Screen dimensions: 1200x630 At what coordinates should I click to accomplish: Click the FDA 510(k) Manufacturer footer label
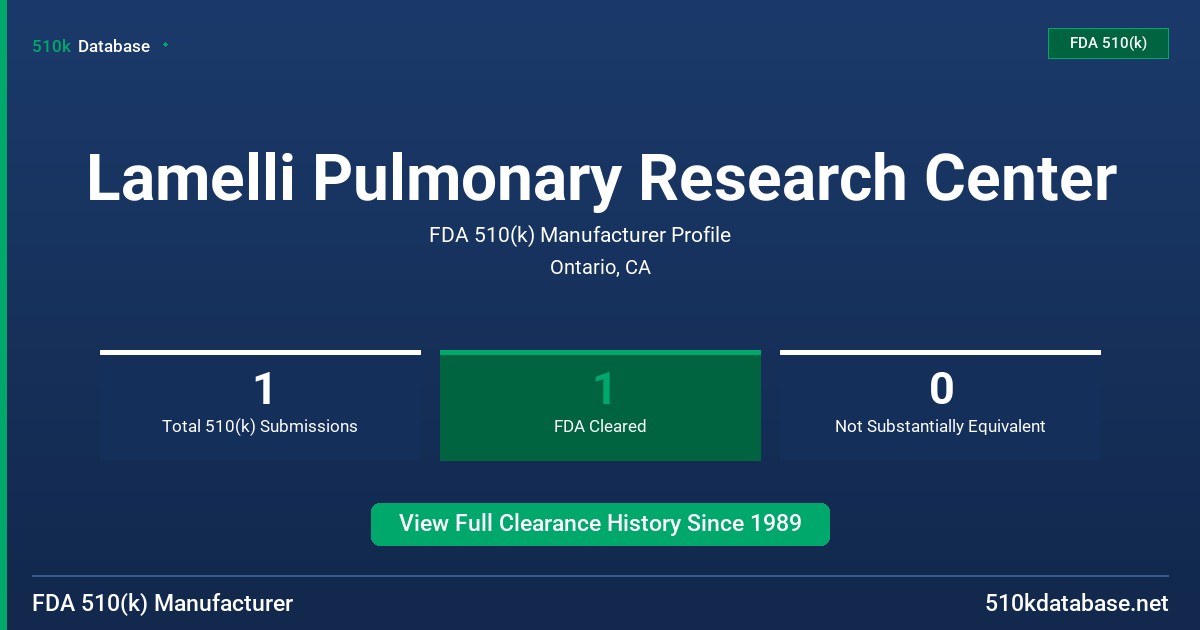(163, 603)
